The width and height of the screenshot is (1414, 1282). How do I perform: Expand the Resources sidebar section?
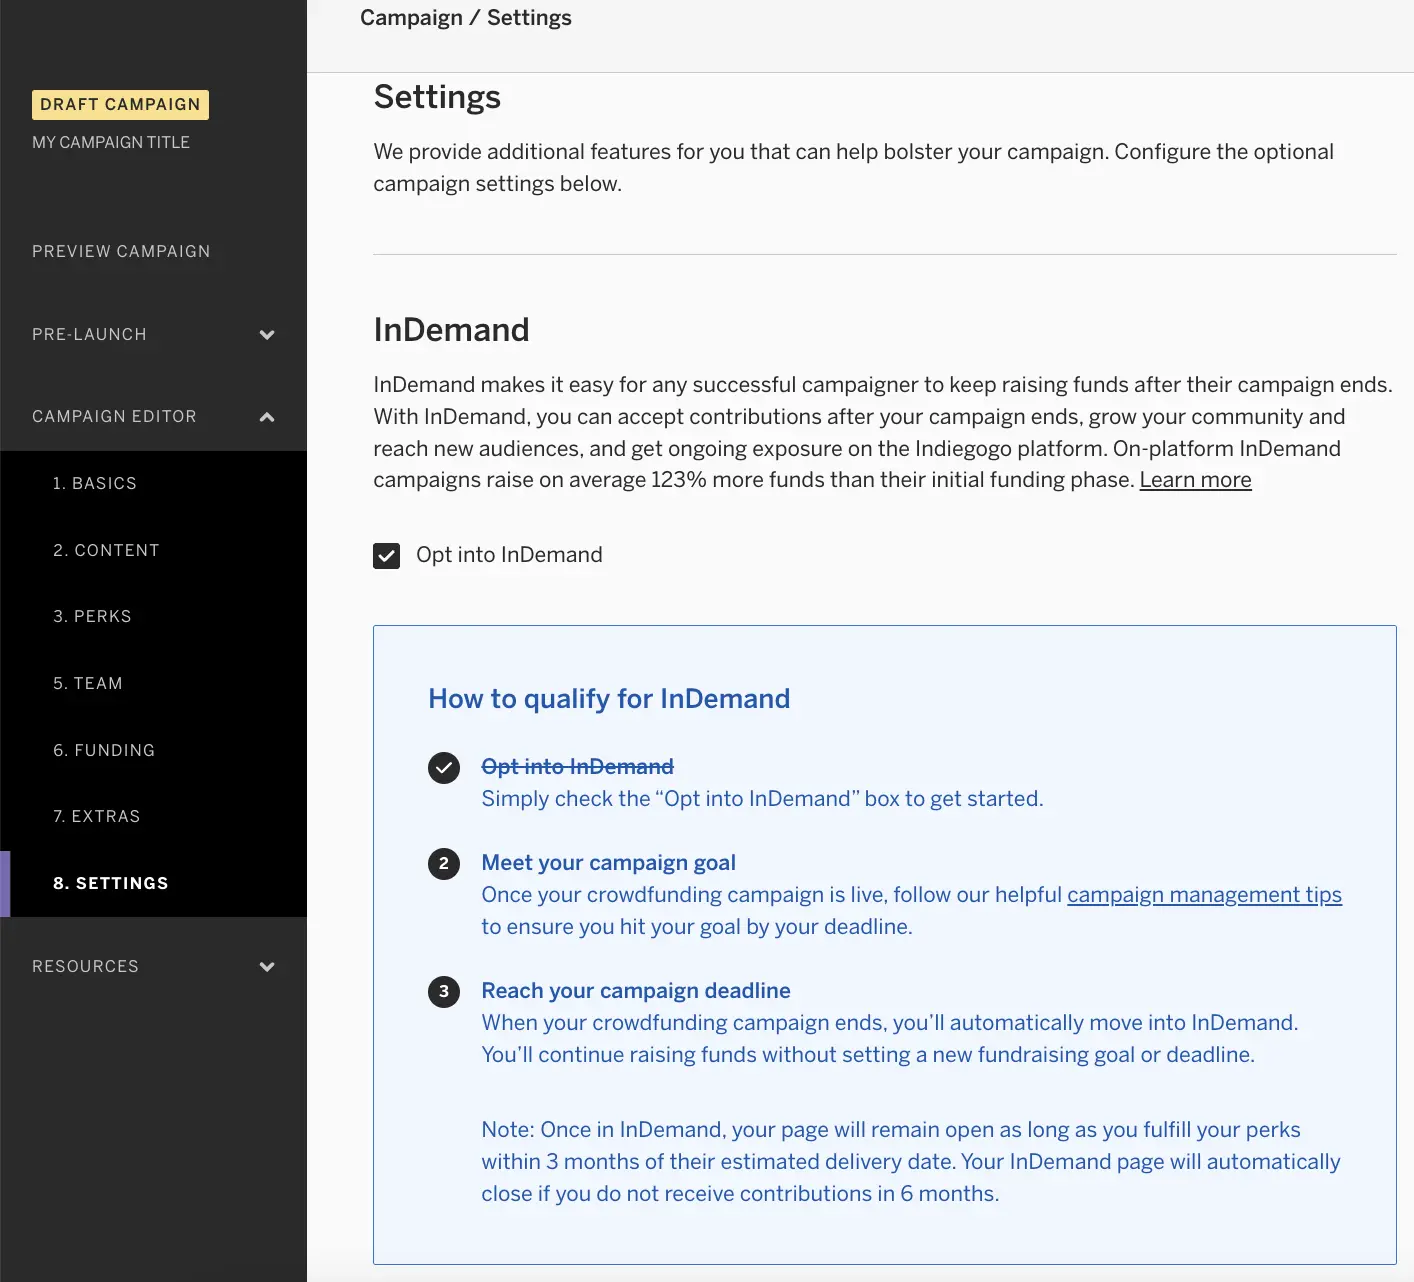tap(267, 967)
